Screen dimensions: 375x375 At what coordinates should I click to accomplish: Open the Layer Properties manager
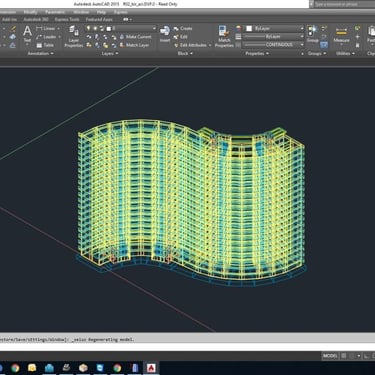pos(74,37)
